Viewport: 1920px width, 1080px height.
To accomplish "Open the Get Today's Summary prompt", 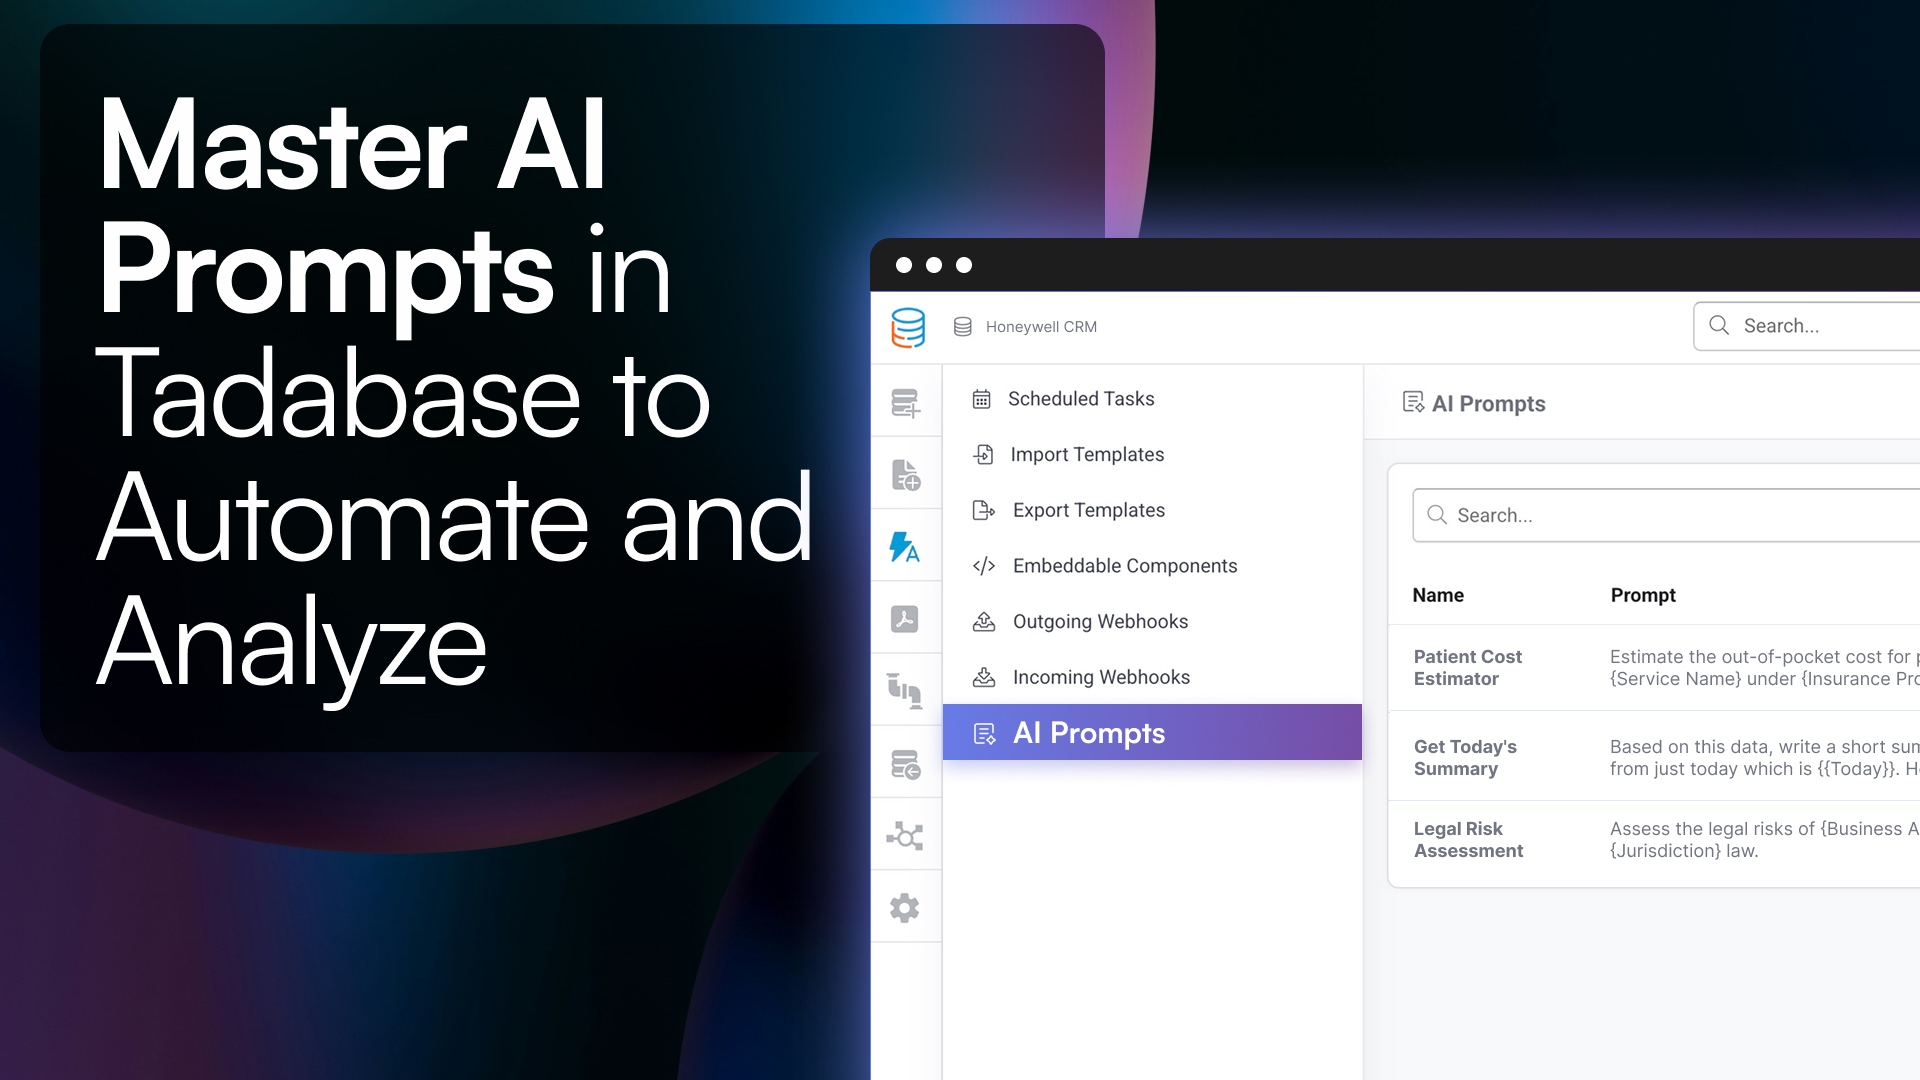I will click(x=1465, y=757).
